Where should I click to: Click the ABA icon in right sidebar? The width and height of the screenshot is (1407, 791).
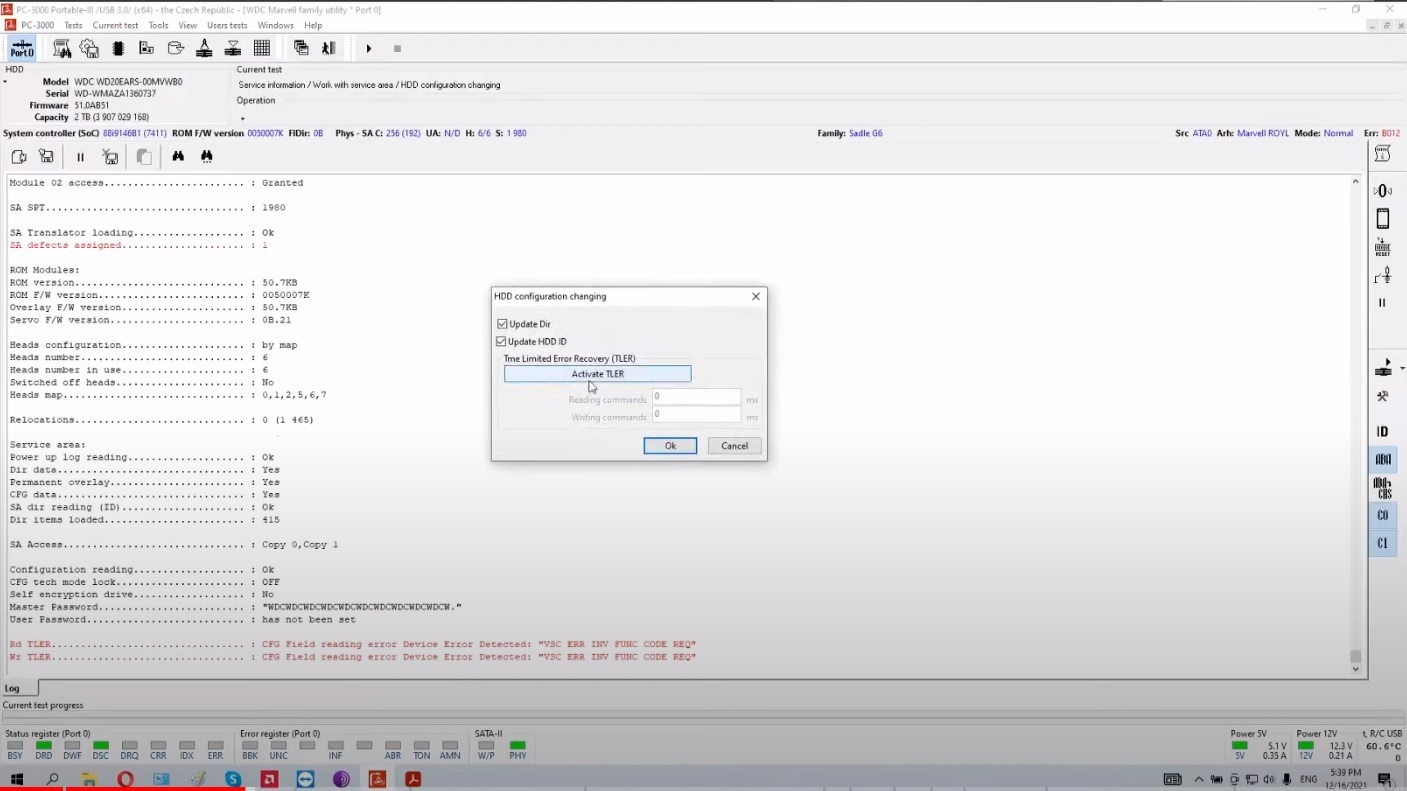click(x=1383, y=460)
